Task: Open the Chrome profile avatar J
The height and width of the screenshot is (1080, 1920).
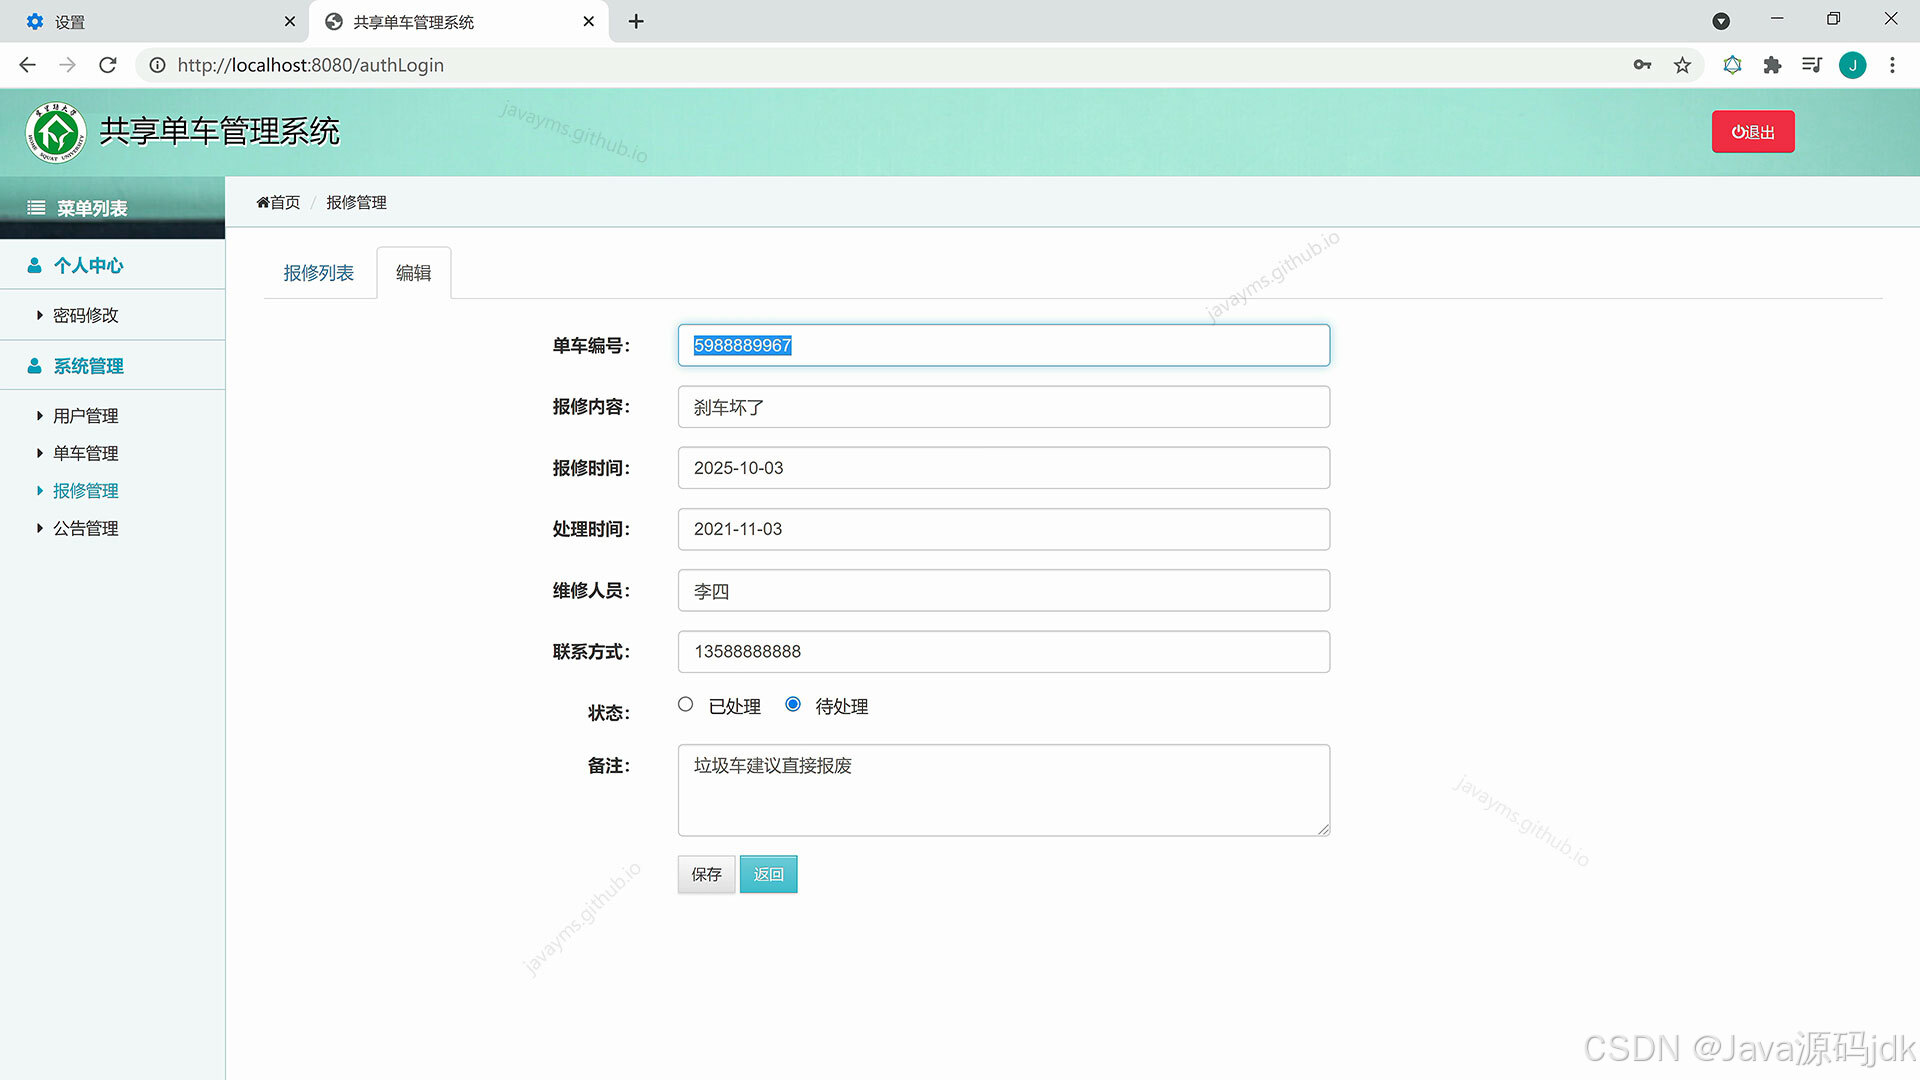Action: pyautogui.click(x=1852, y=65)
